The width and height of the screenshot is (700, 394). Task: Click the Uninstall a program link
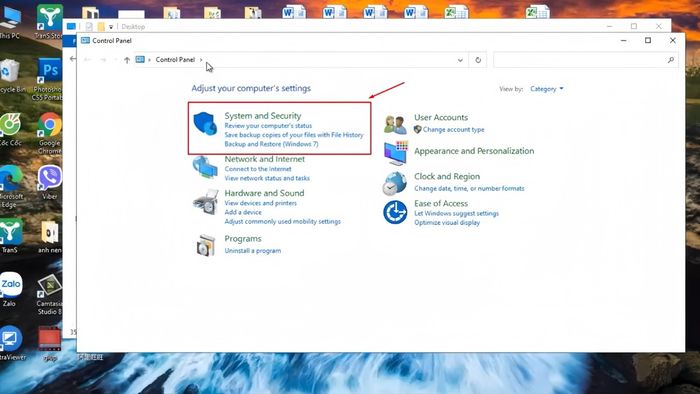point(253,251)
